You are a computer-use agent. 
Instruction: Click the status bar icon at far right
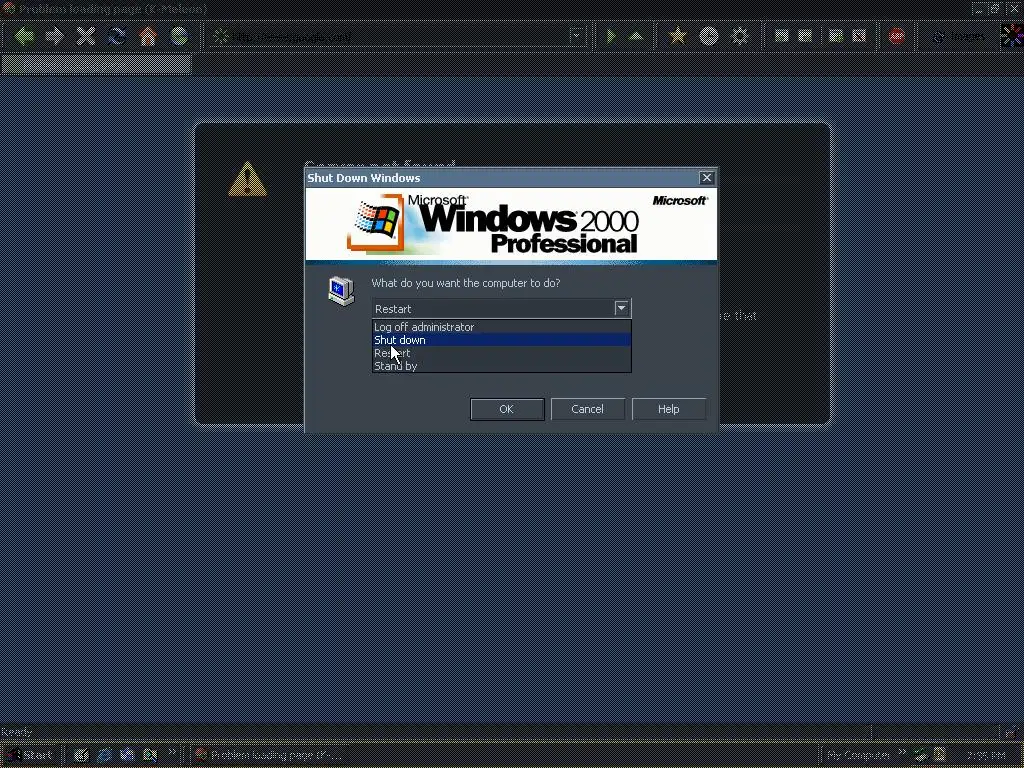pyautogui.click(x=1010, y=732)
